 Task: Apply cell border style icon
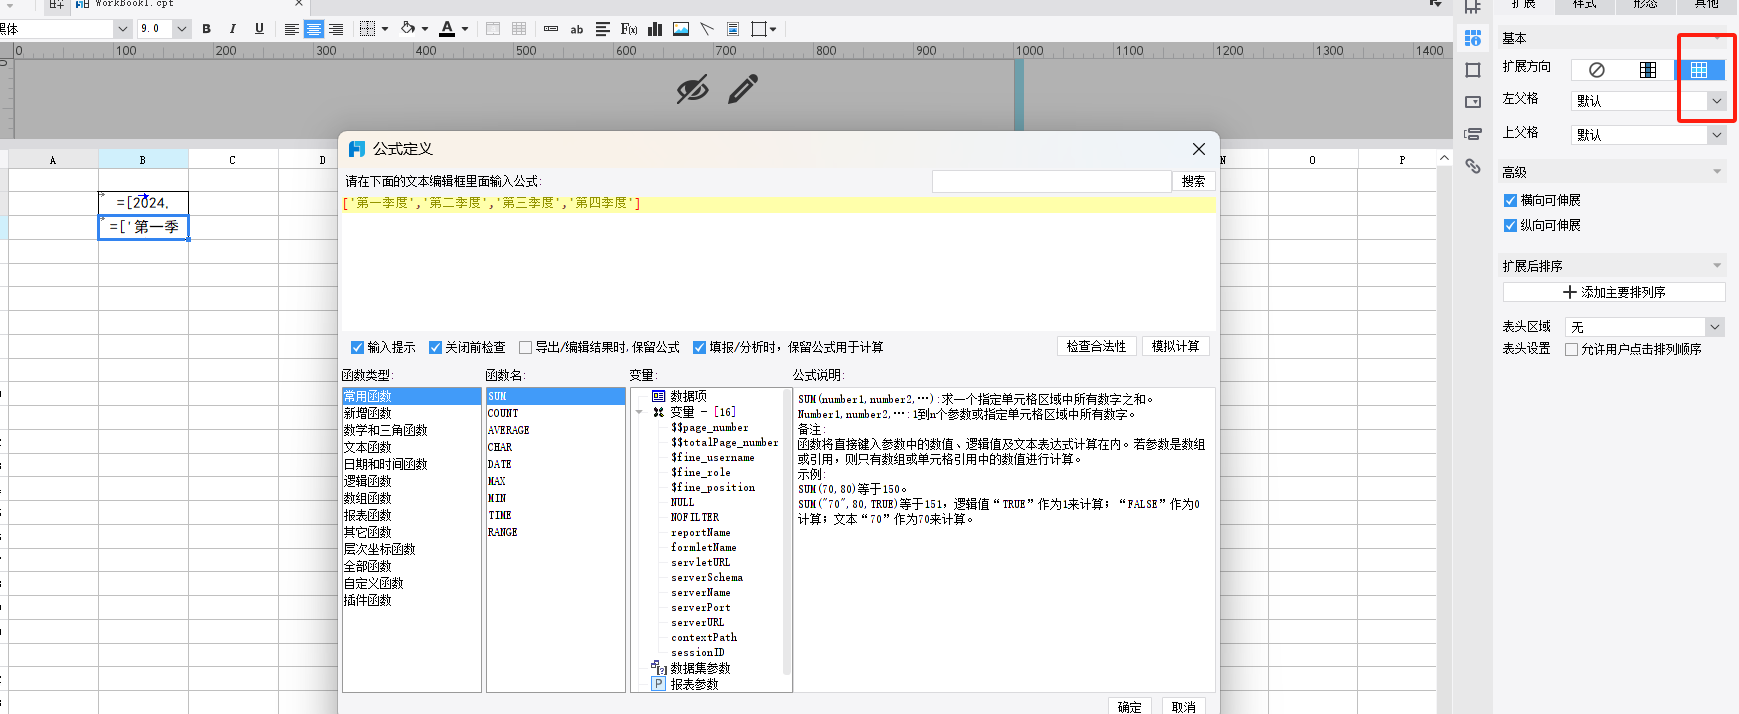(x=368, y=29)
